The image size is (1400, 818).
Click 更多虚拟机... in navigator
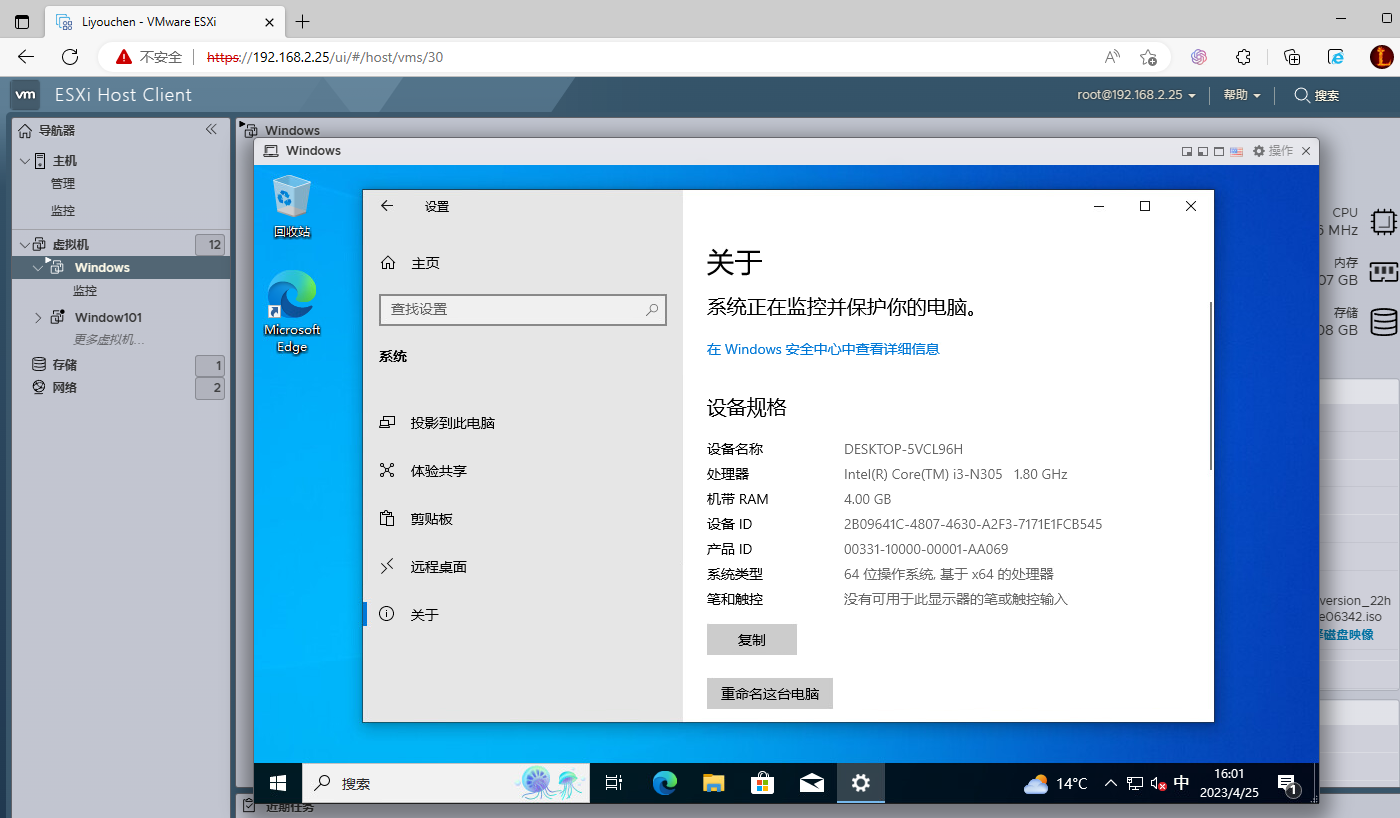click(x=109, y=340)
